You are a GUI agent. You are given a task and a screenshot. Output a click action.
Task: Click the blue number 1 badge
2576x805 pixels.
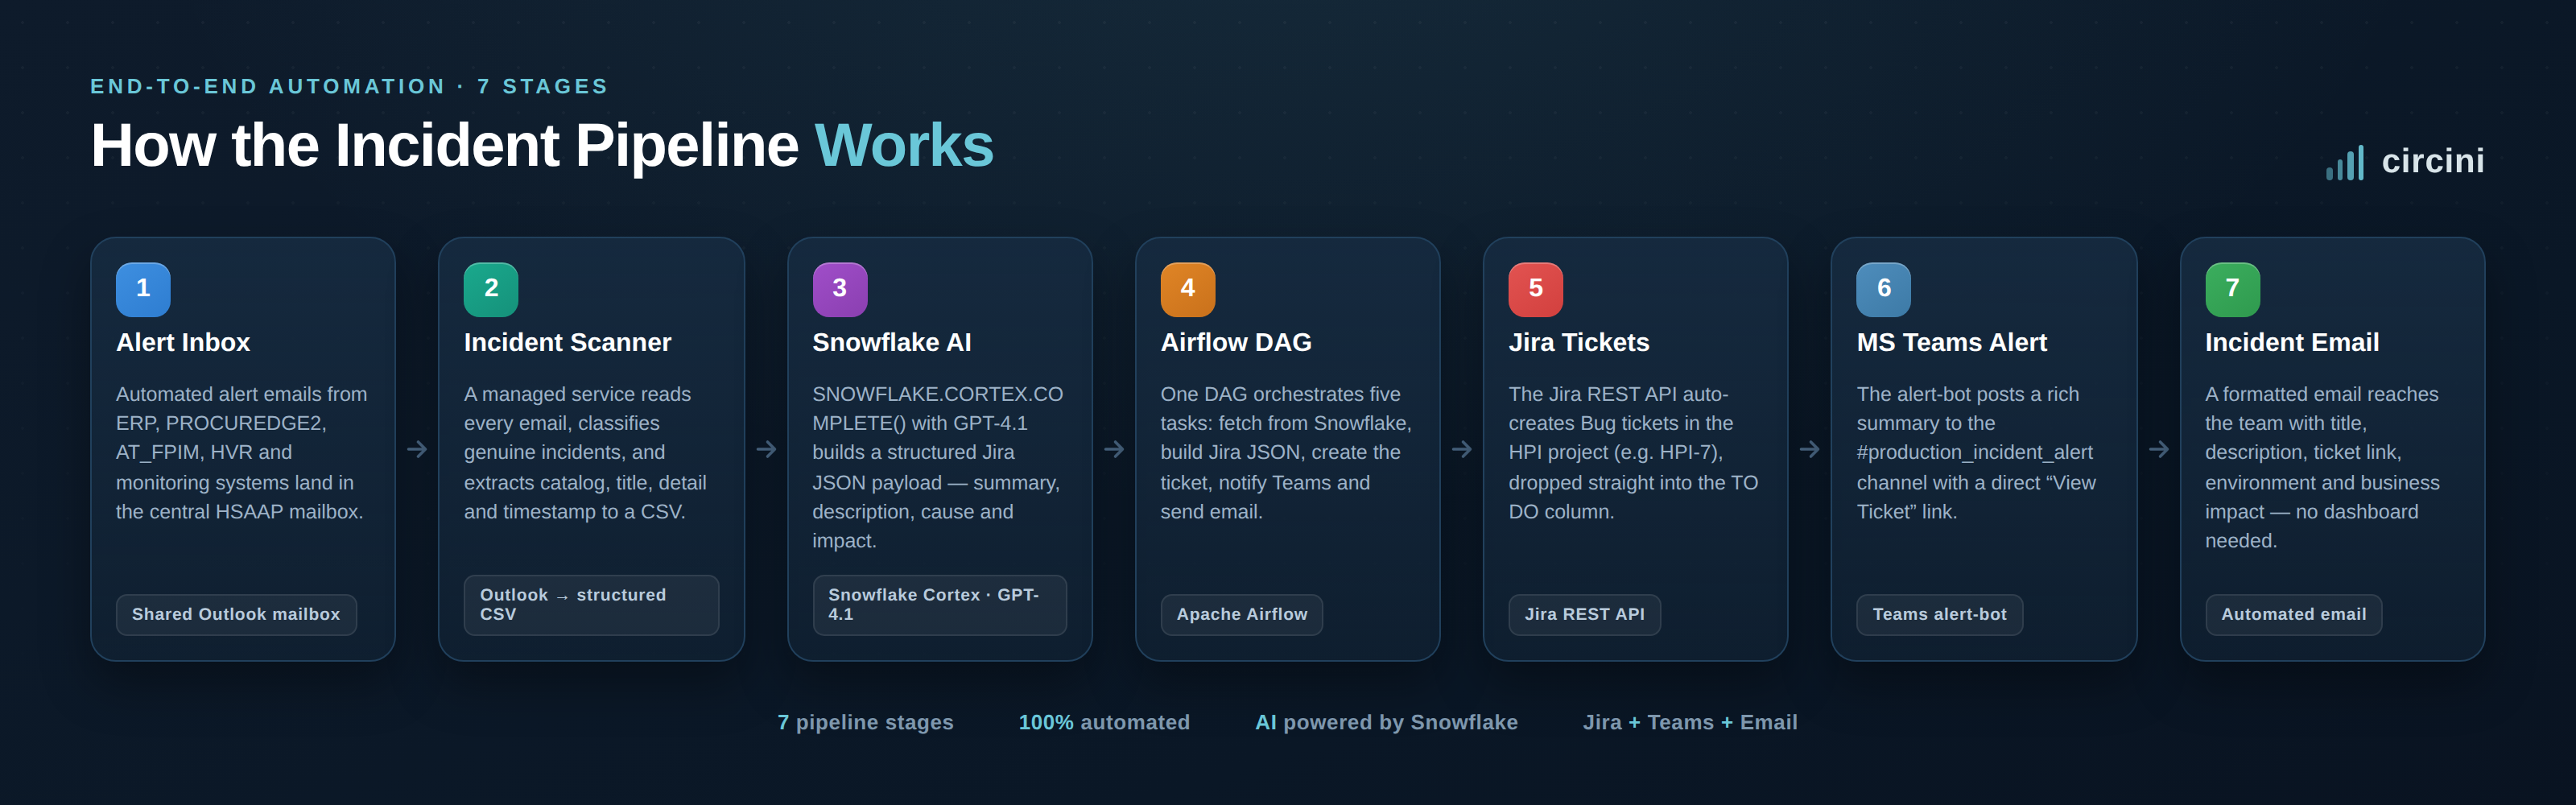point(143,289)
